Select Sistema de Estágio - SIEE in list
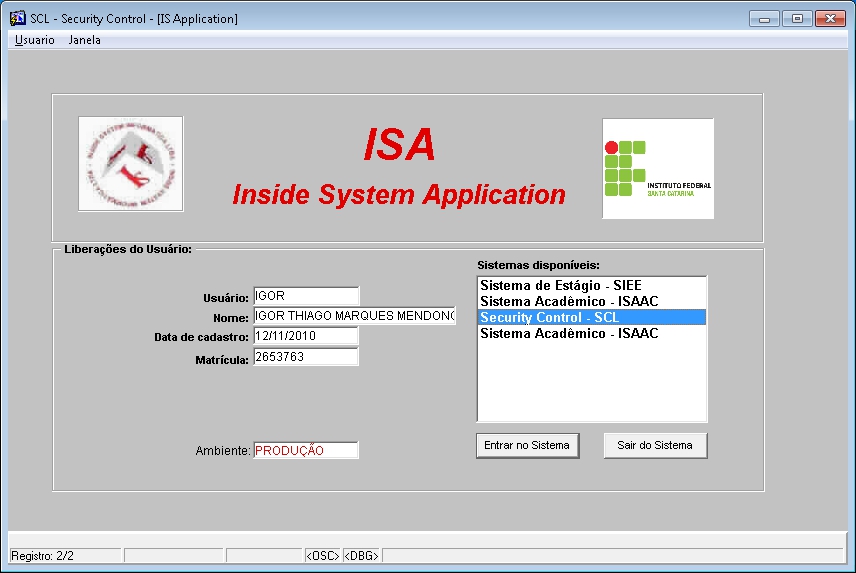This screenshot has height=573, width=856. (x=560, y=286)
